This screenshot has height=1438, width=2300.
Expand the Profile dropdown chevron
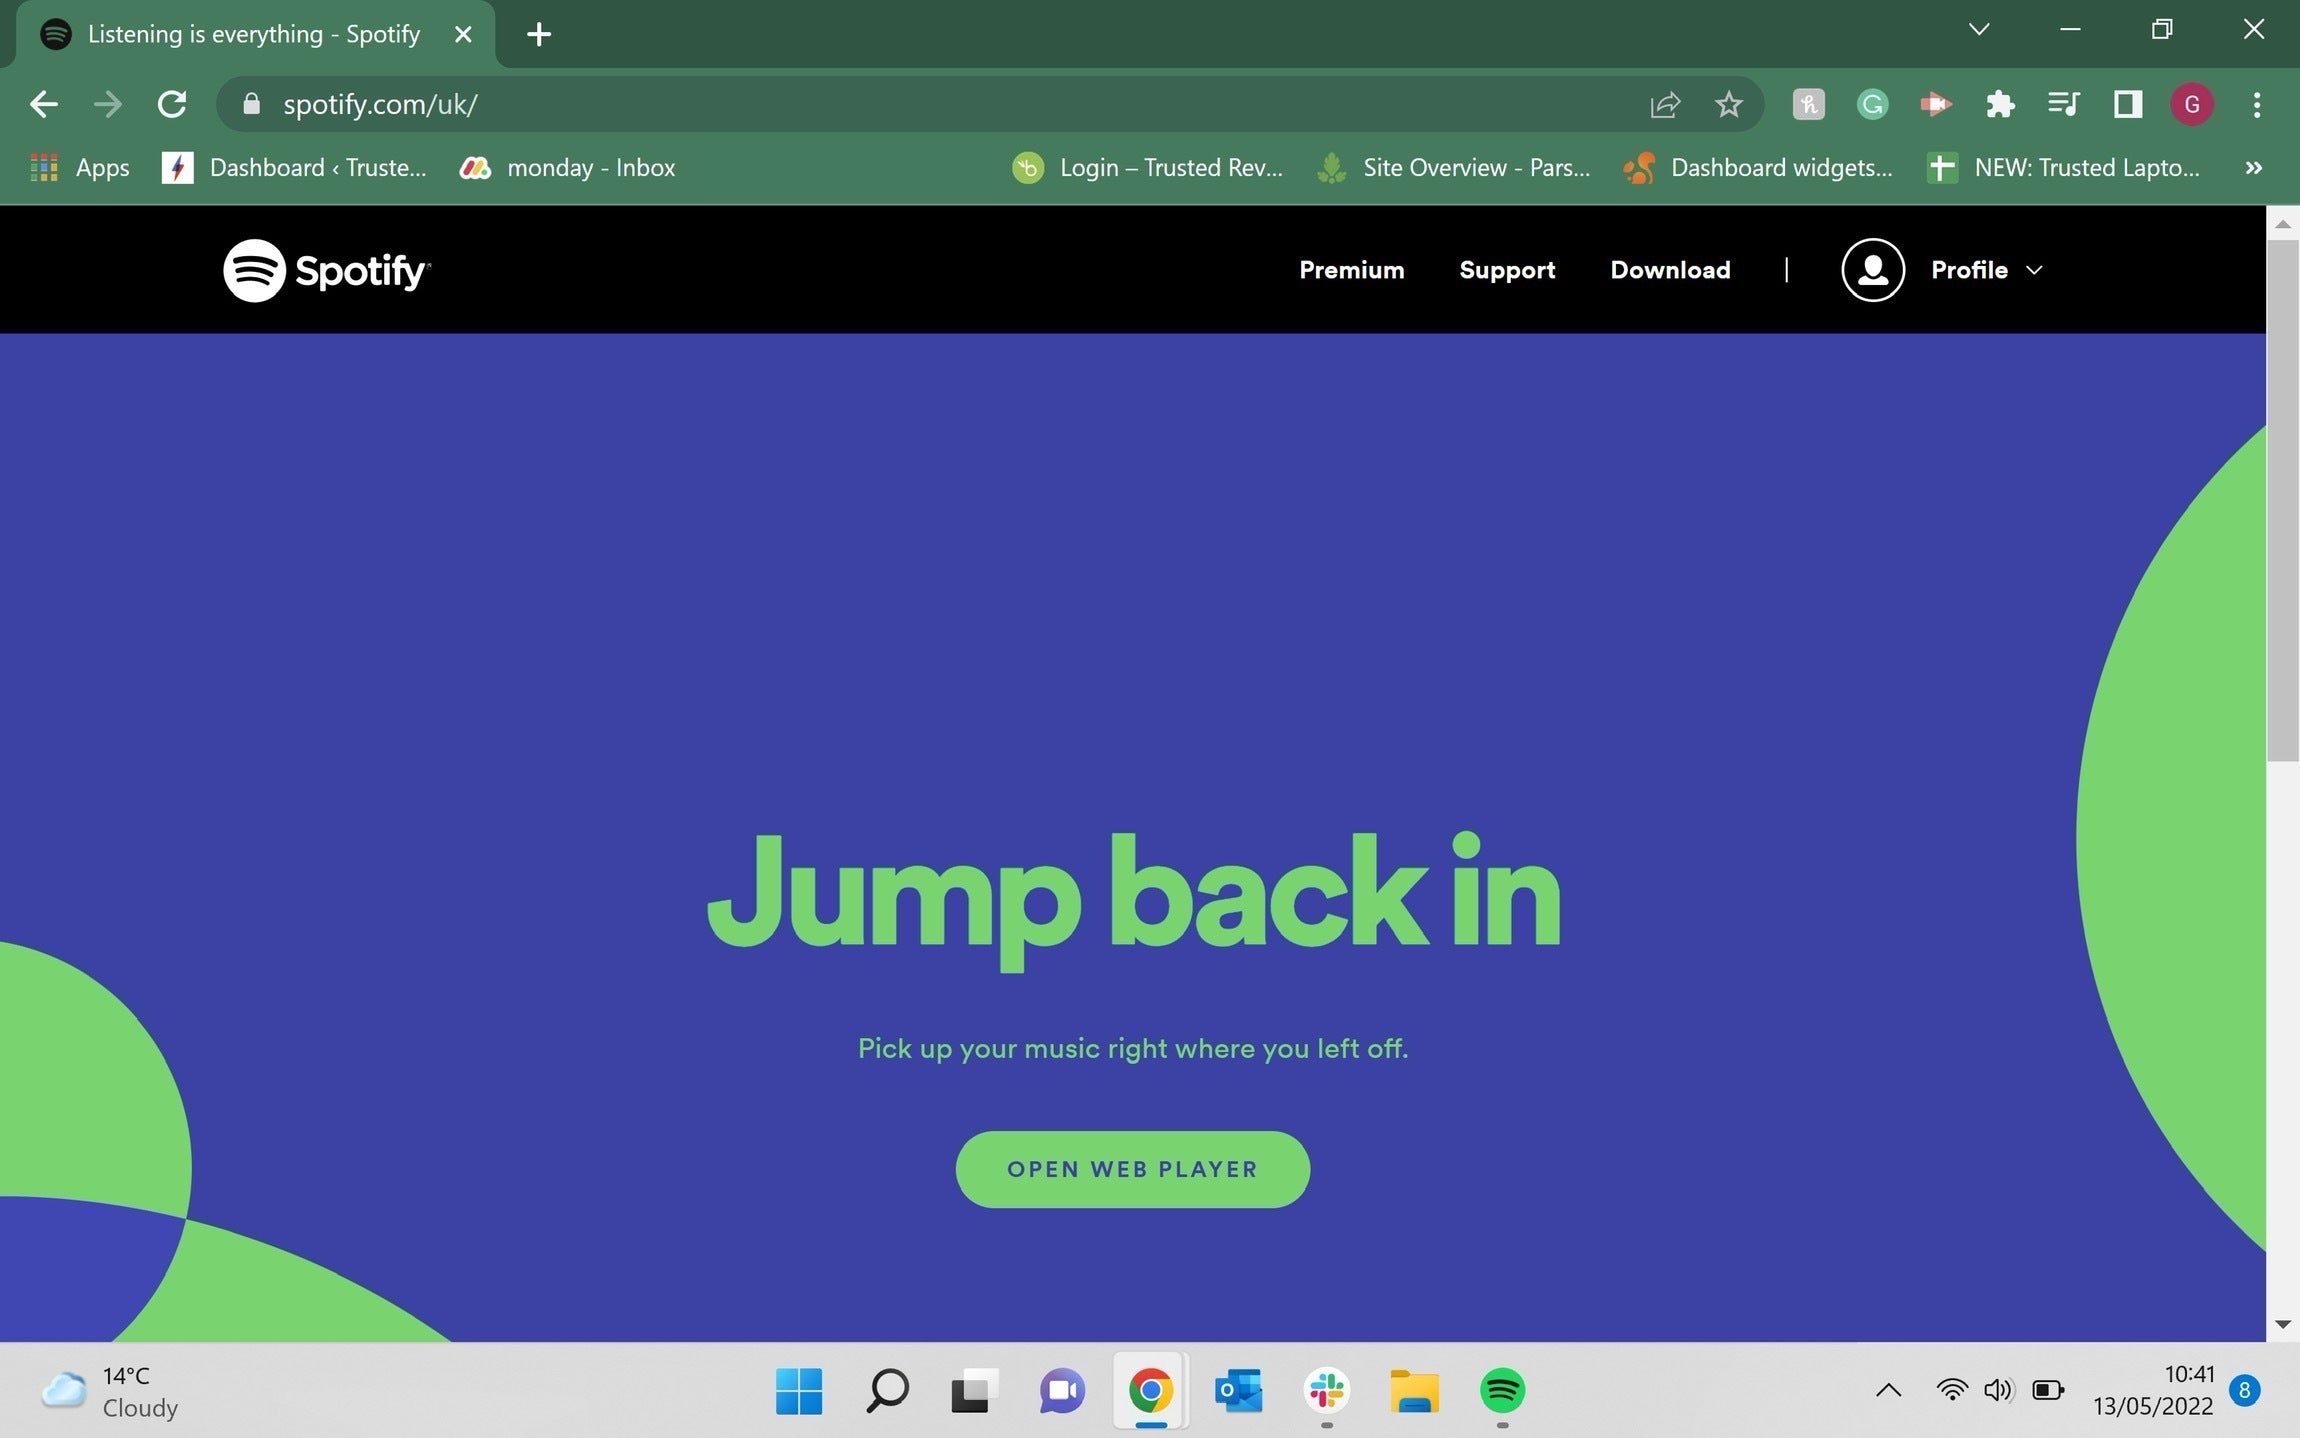point(2034,270)
